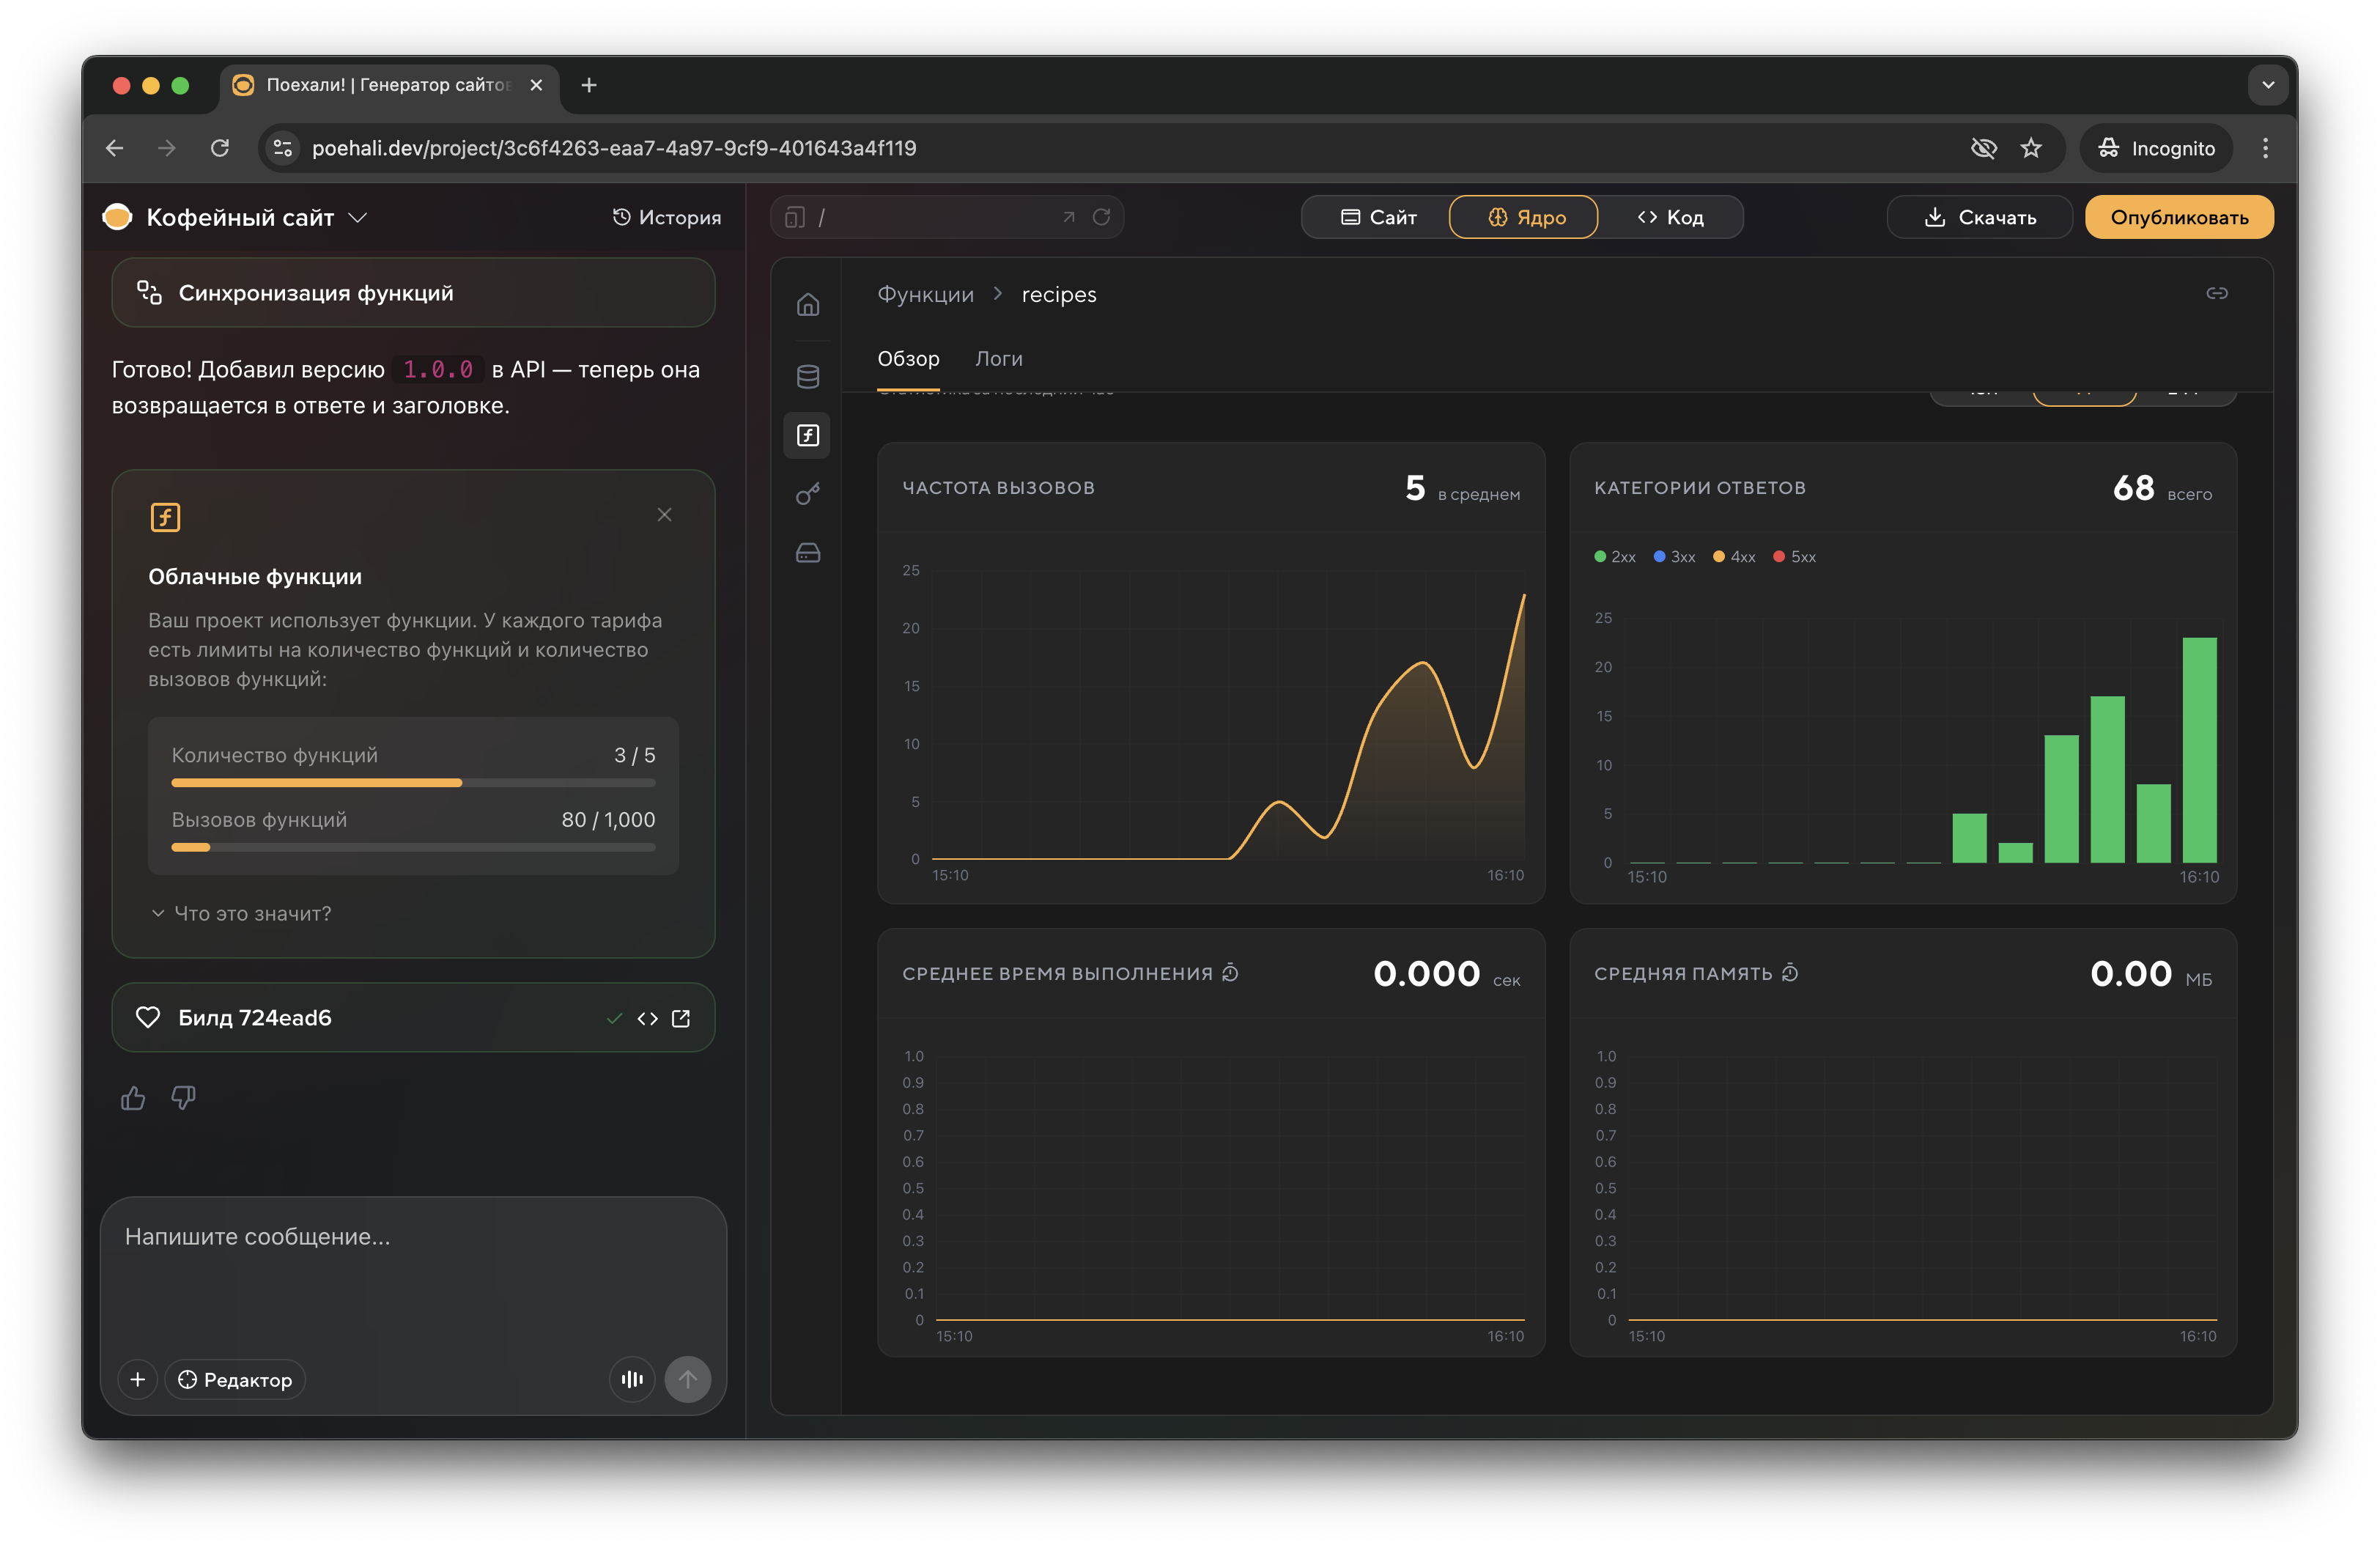Copy link with chain icon
The width and height of the screenshot is (2380, 1548).
(x=2217, y=293)
